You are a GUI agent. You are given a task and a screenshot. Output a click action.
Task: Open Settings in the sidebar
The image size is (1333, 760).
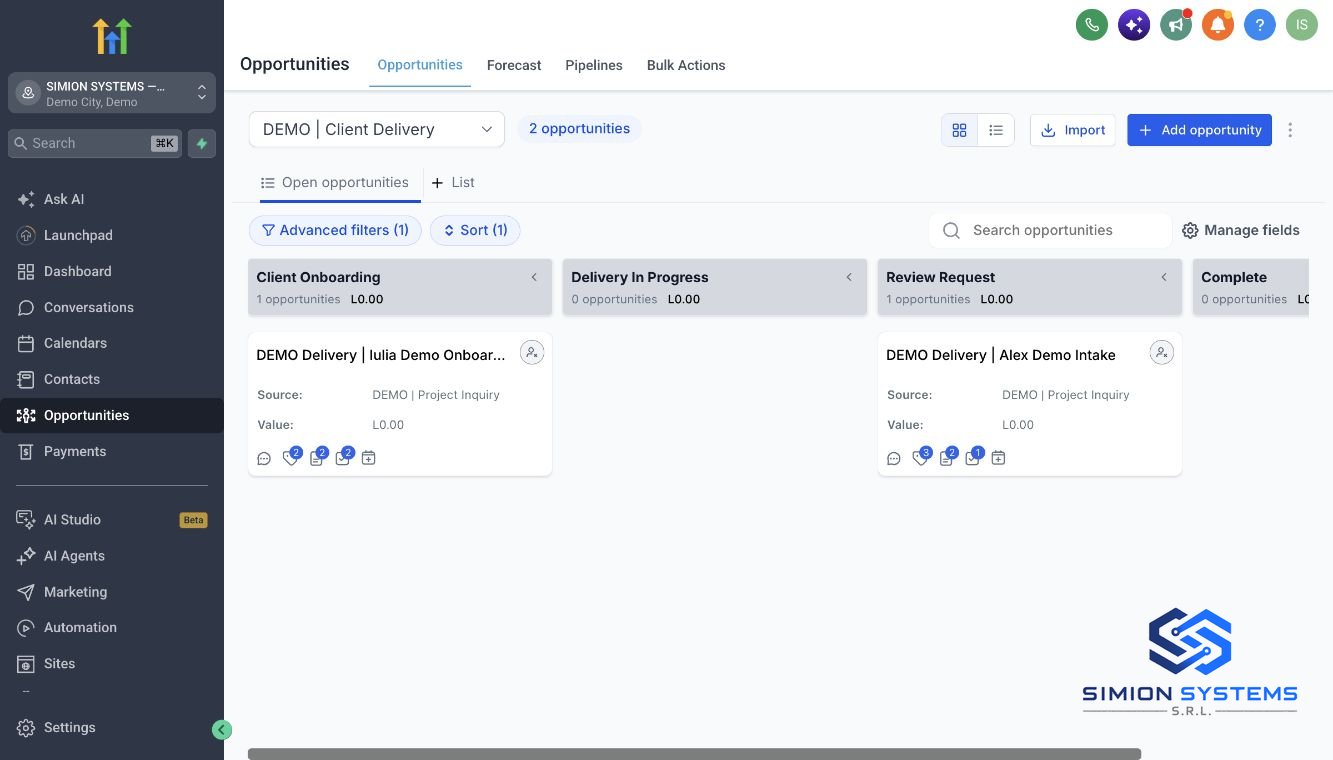pyautogui.click(x=112, y=727)
